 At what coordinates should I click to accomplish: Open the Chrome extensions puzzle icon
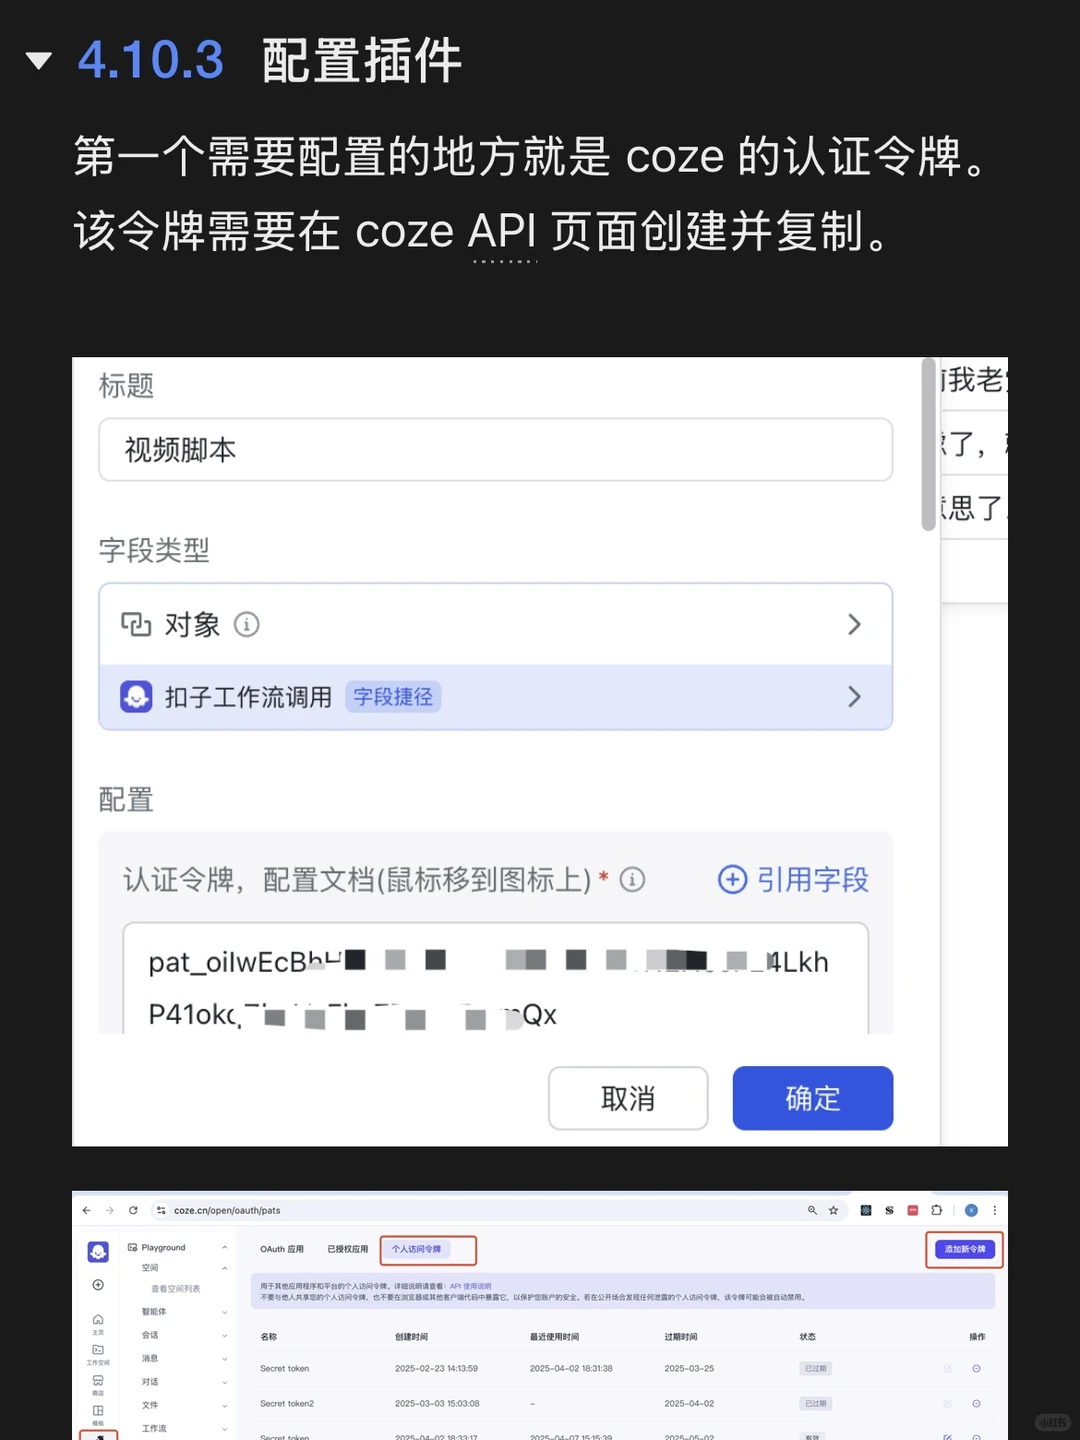click(937, 1210)
